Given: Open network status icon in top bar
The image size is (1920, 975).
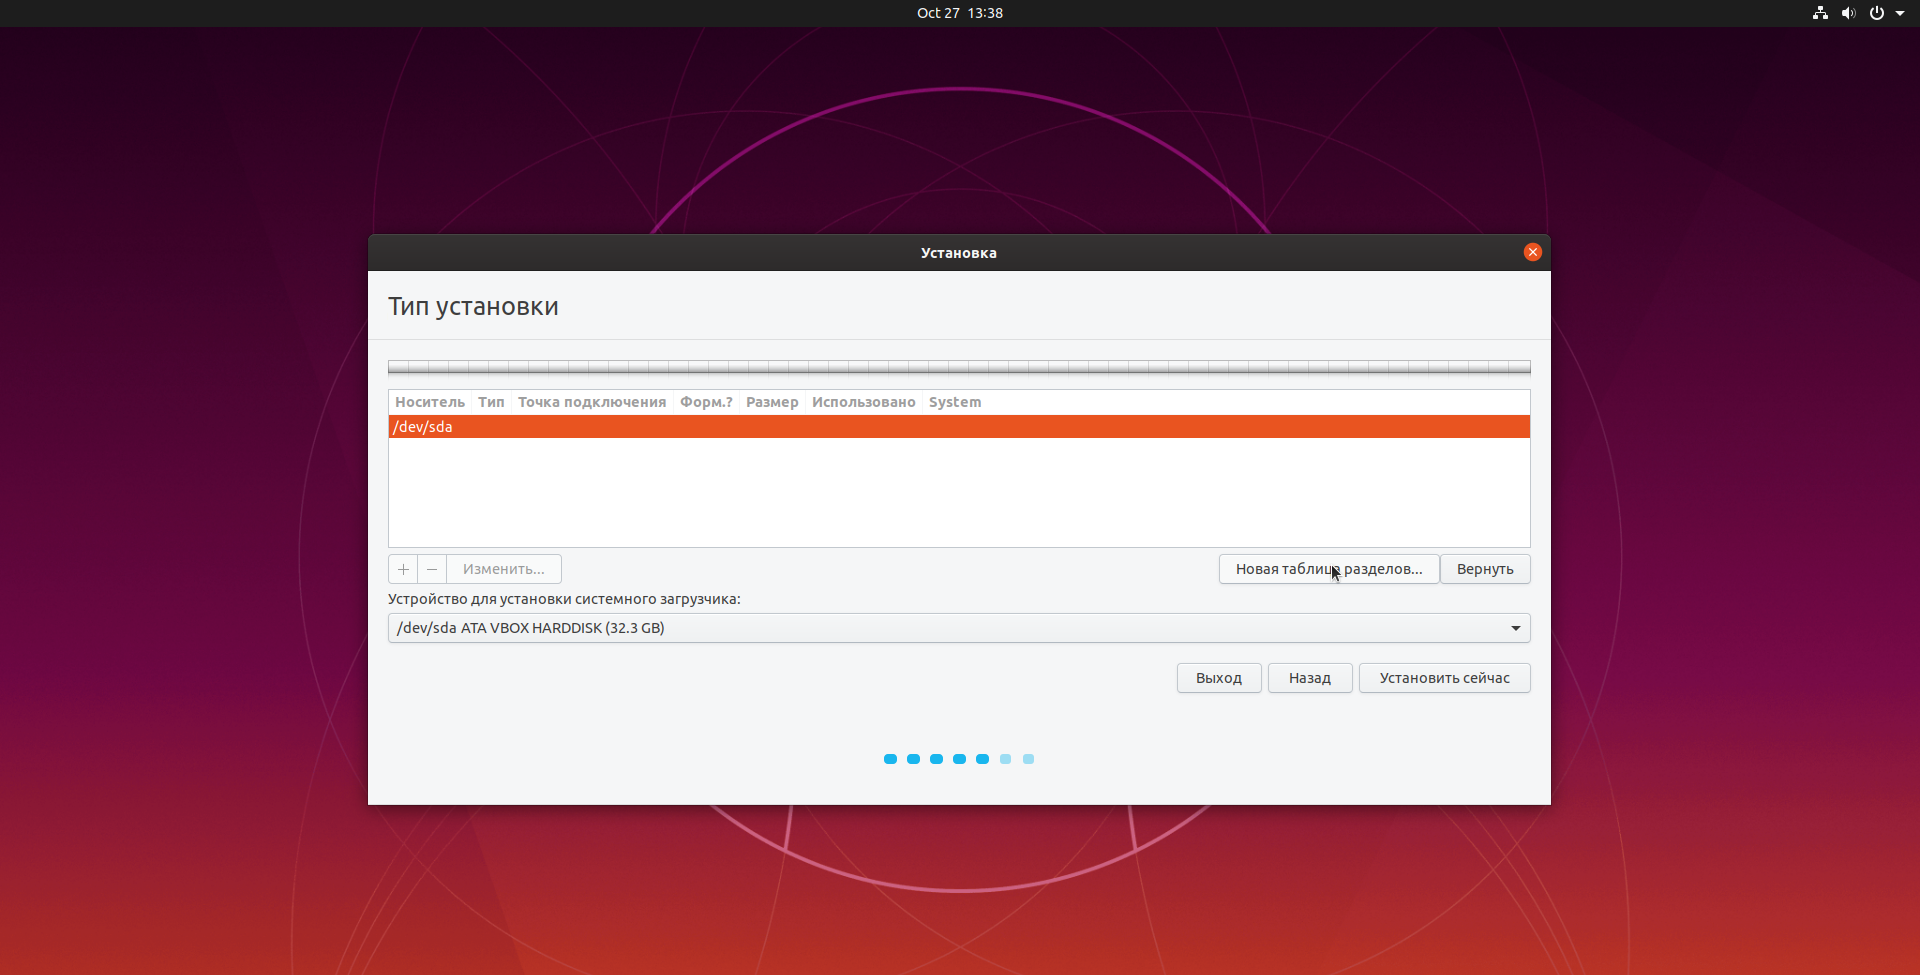Looking at the screenshot, I should click(x=1820, y=13).
